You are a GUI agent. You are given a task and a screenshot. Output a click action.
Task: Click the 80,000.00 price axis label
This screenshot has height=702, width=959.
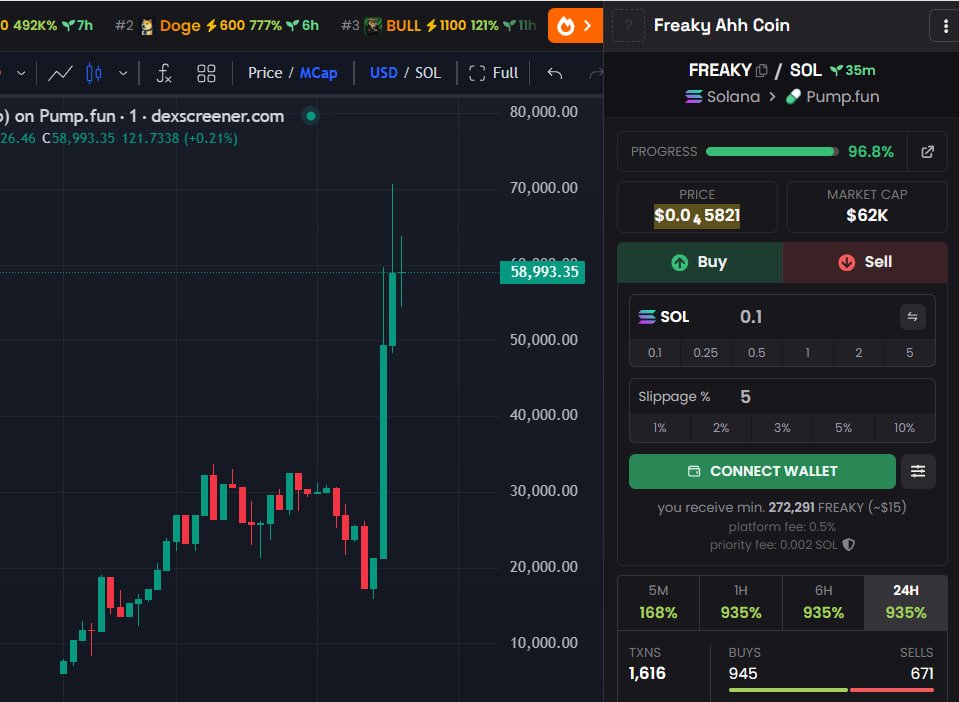click(544, 112)
